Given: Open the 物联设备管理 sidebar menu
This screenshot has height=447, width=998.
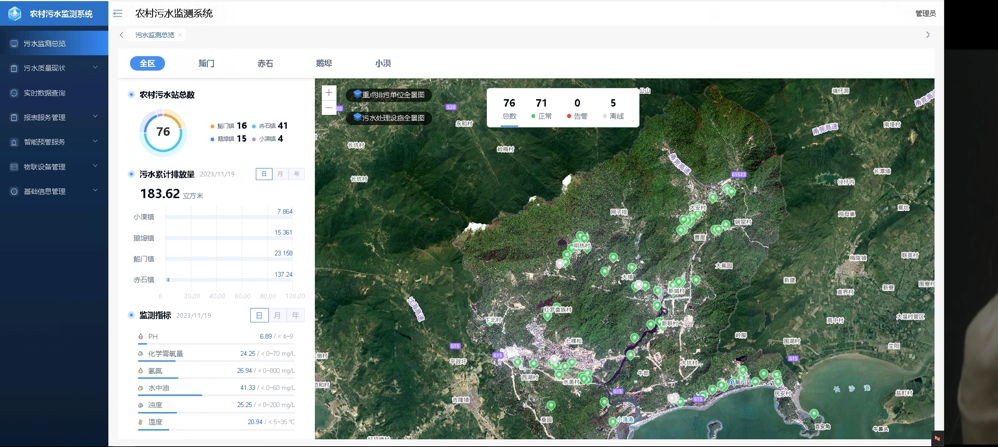Looking at the screenshot, I should point(54,167).
